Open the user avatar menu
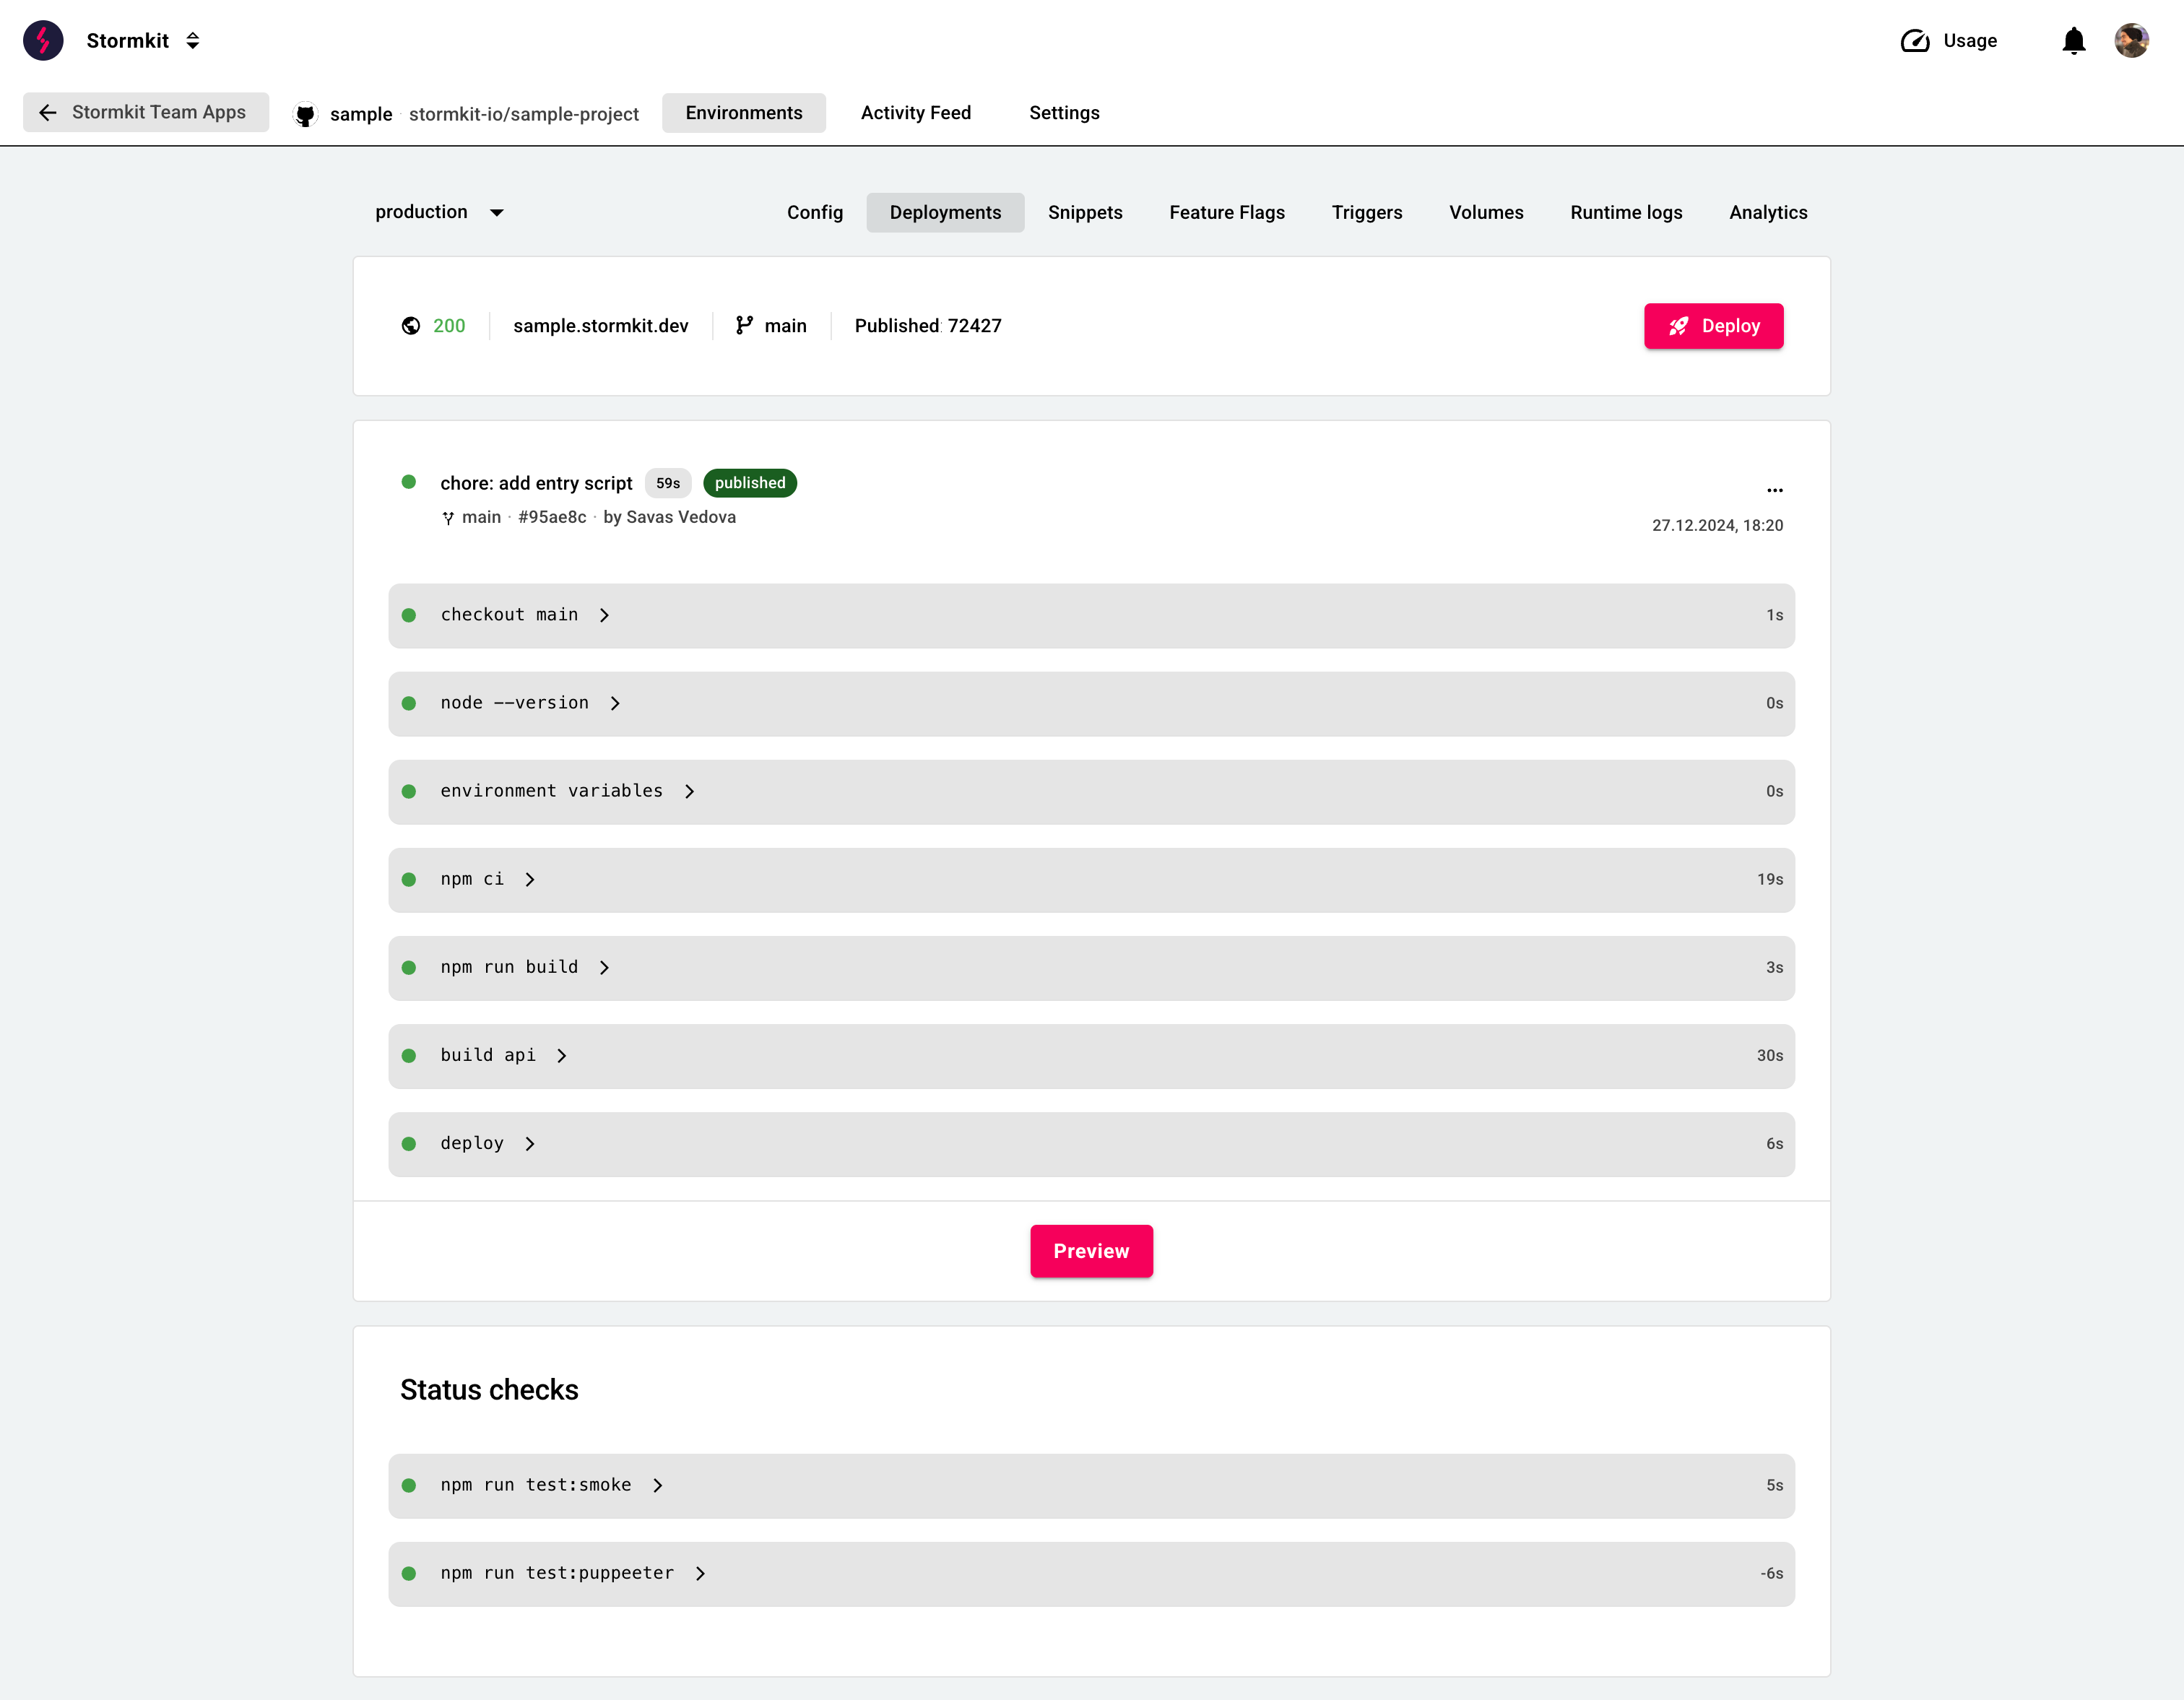Image resolution: width=2184 pixels, height=1700 pixels. (x=2131, y=40)
